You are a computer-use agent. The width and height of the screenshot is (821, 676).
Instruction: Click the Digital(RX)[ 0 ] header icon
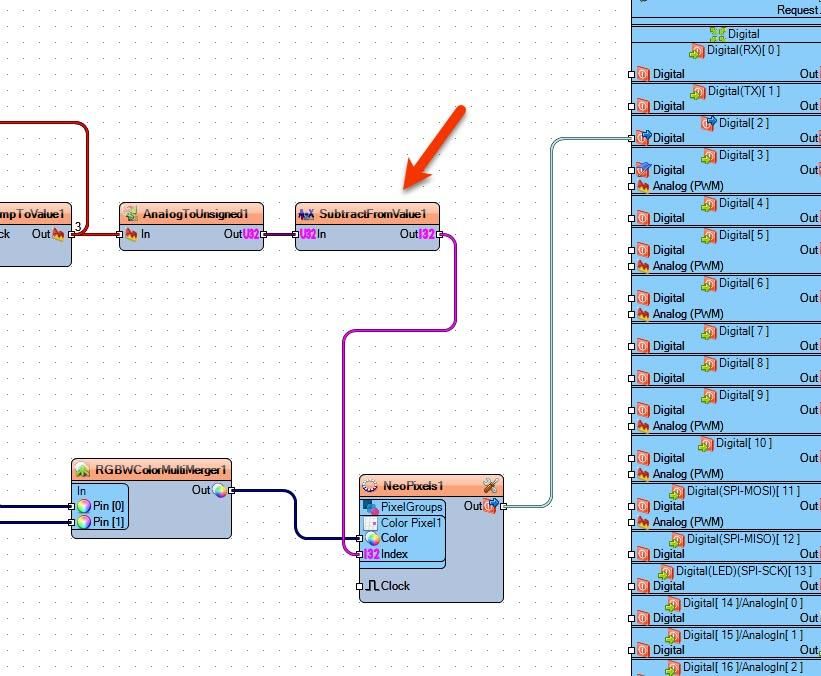tap(697, 51)
